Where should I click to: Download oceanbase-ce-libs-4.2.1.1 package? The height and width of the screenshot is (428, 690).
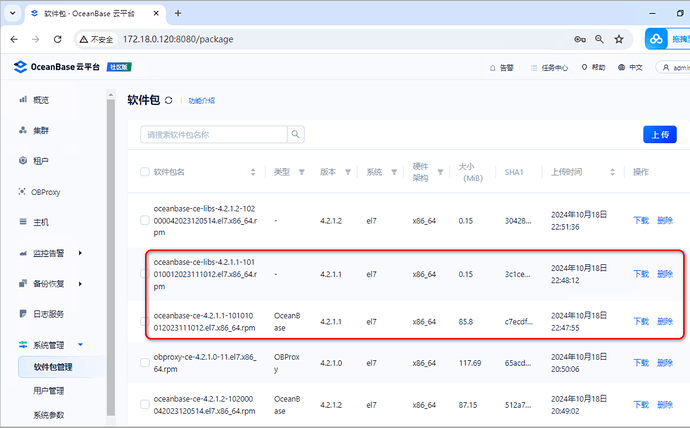pos(641,274)
